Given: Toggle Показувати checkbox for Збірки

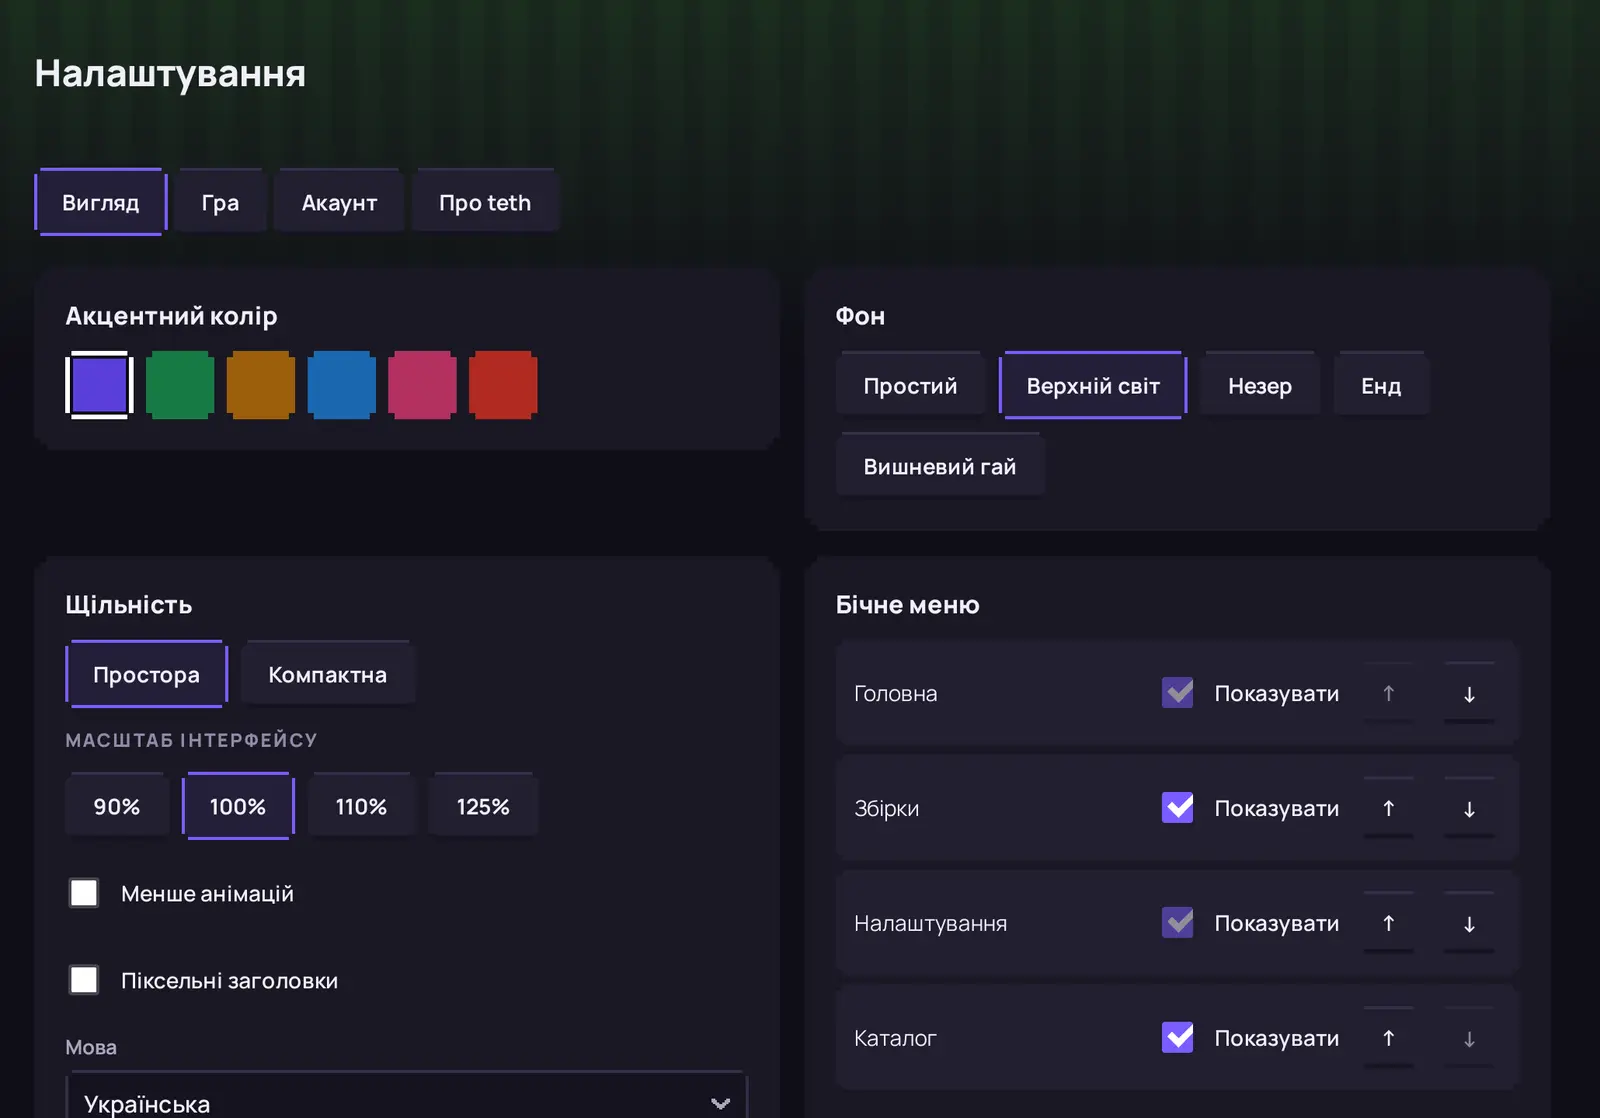Looking at the screenshot, I should [1178, 807].
